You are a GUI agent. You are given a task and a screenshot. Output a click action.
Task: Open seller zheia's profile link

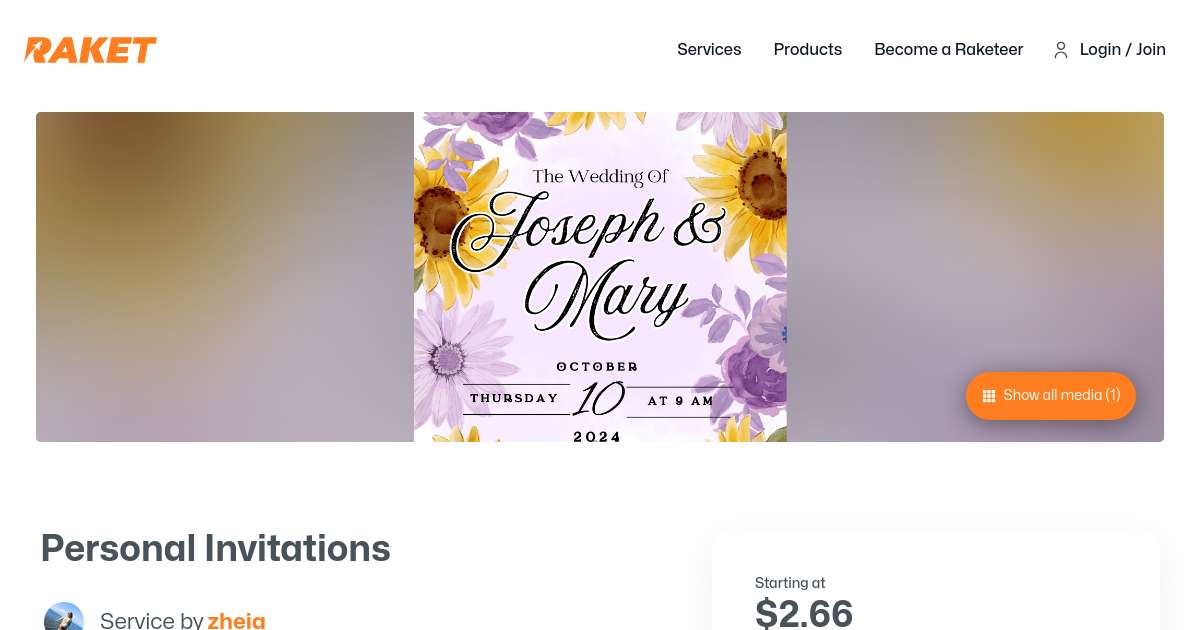pyautogui.click(x=237, y=620)
